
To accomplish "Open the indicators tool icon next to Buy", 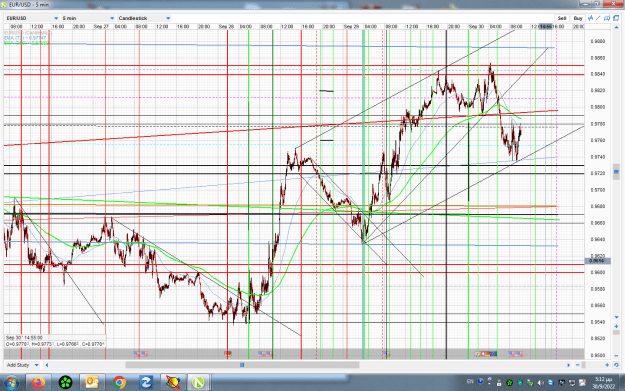I will click(591, 18).
